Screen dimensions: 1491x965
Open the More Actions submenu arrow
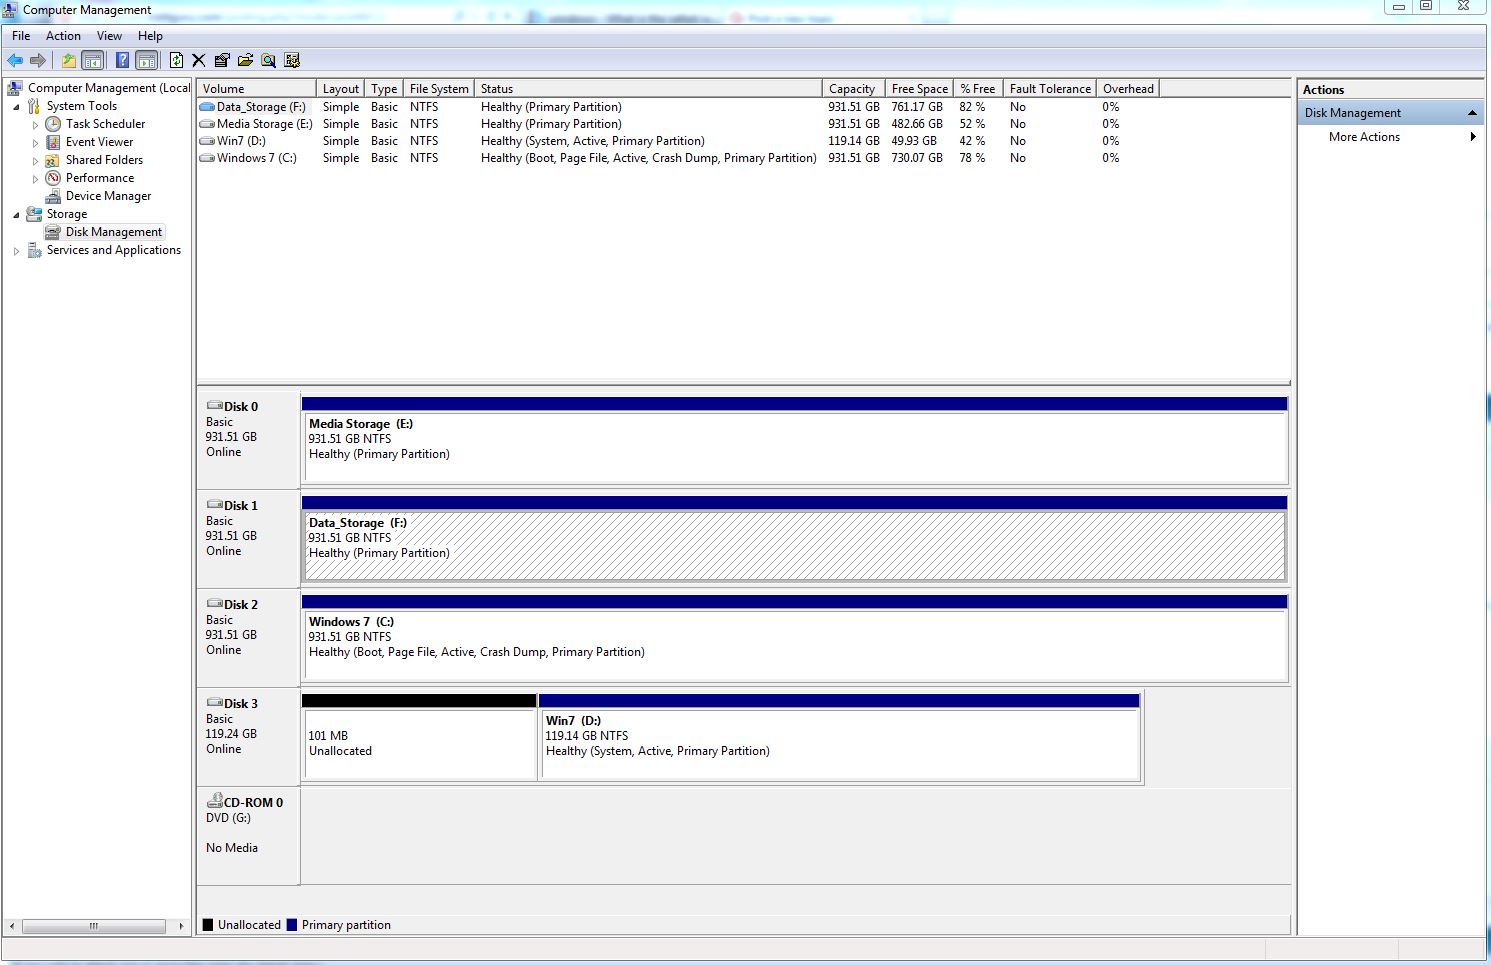(1473, 137)
